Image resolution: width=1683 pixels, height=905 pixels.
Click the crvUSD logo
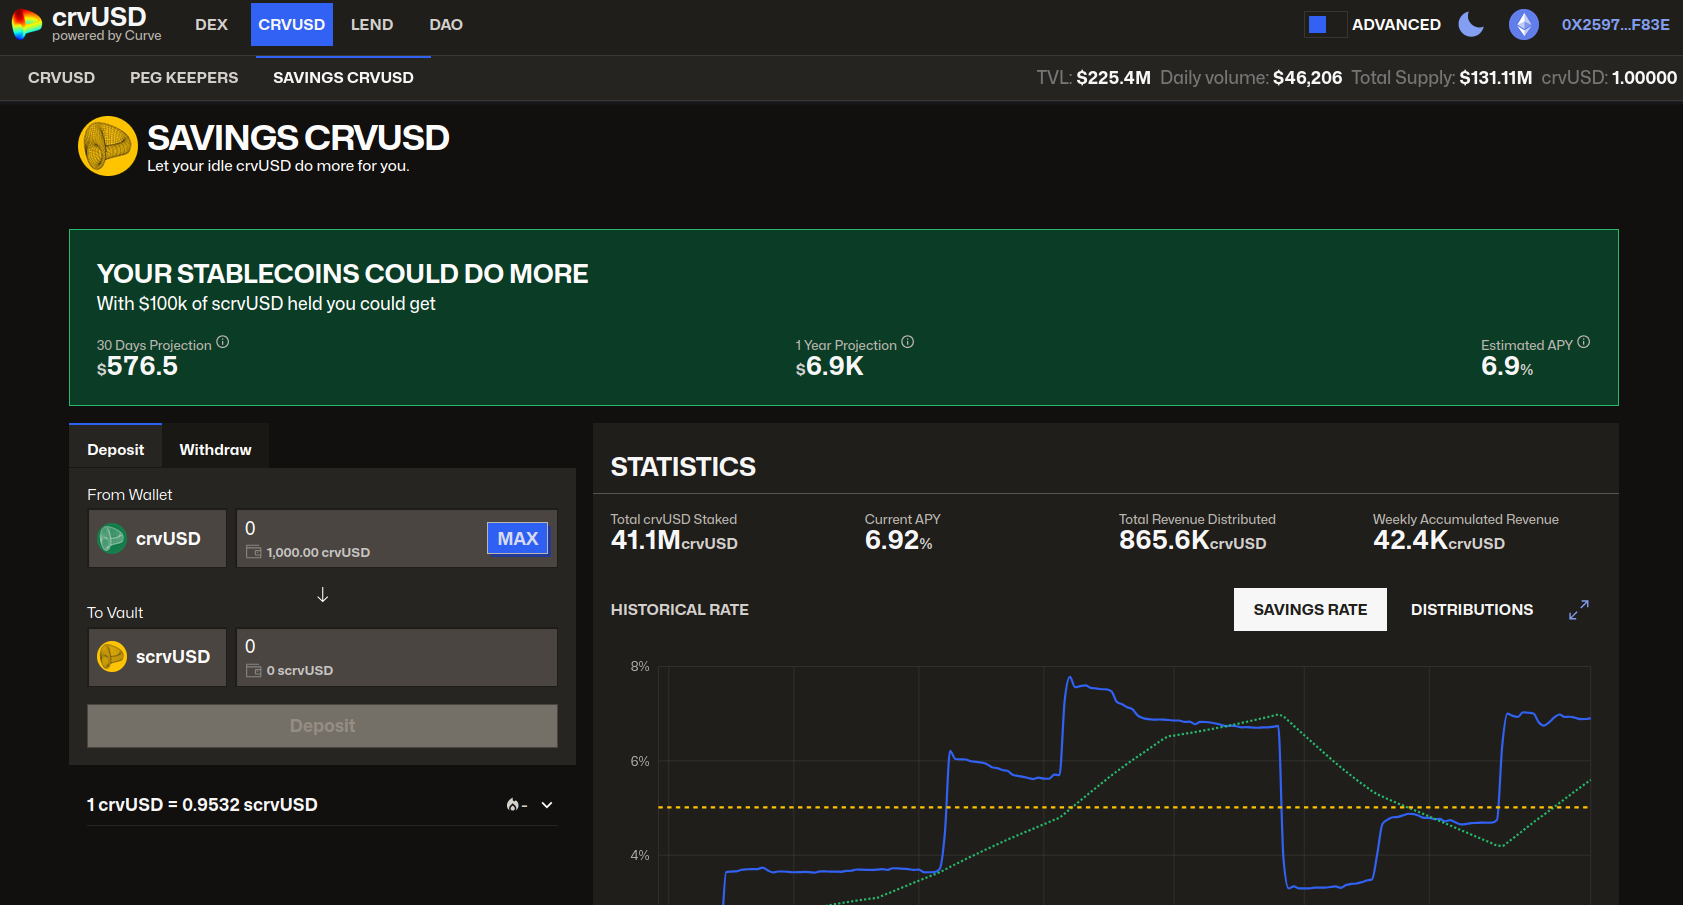pos(26,25)
